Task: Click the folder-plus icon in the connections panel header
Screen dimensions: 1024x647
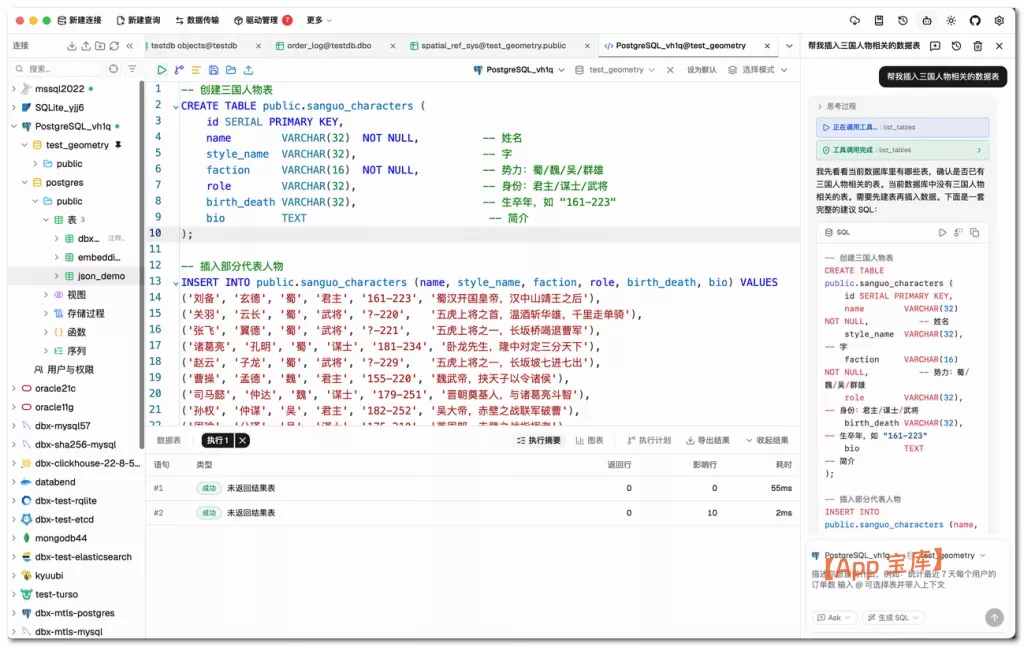Action: coord(100,46)
